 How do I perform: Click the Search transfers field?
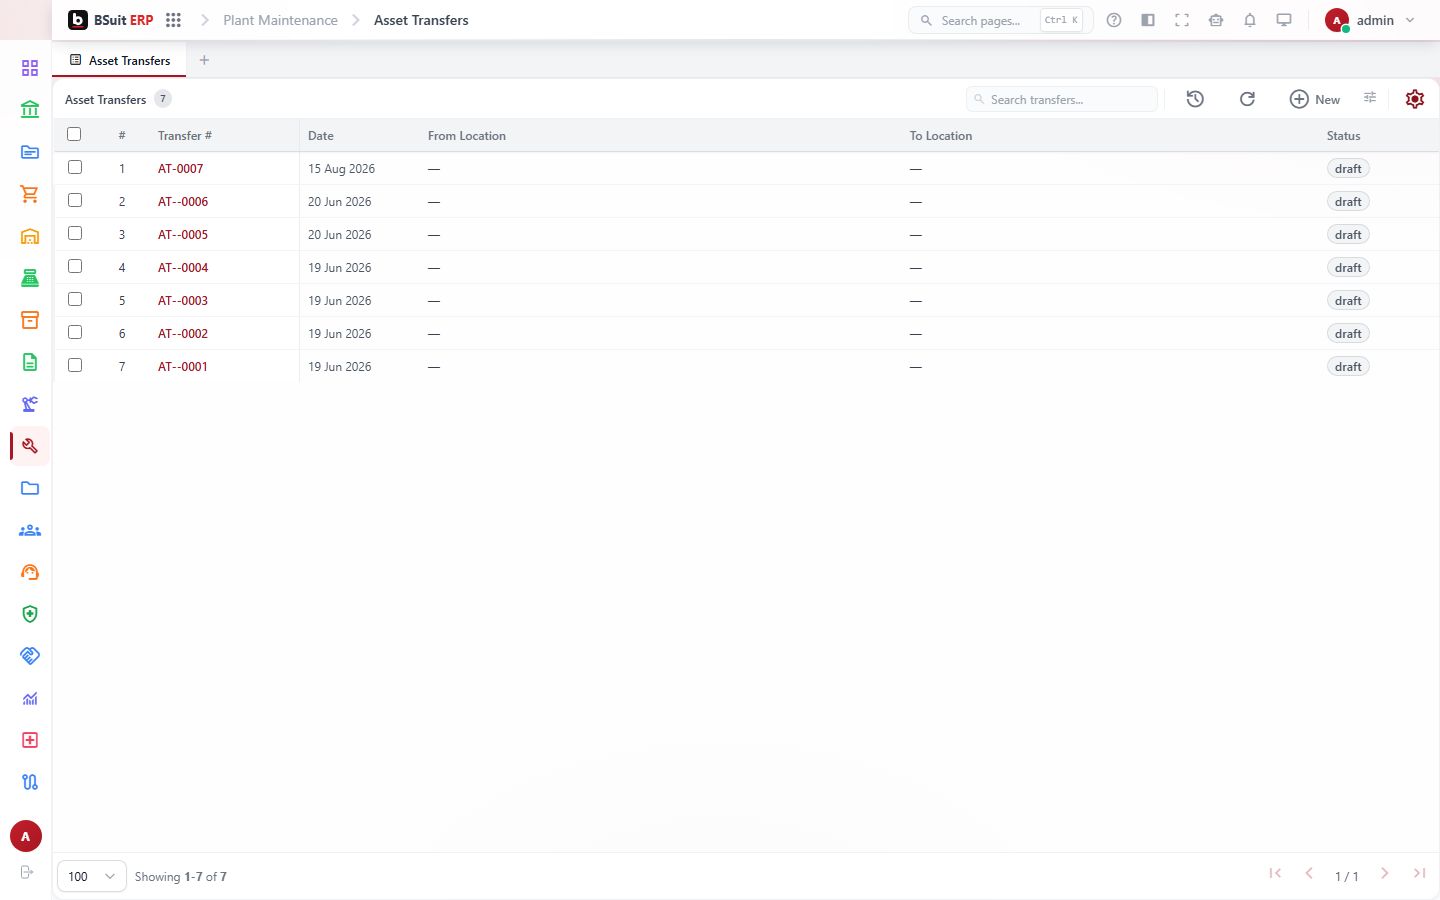tap(1062, 99)
